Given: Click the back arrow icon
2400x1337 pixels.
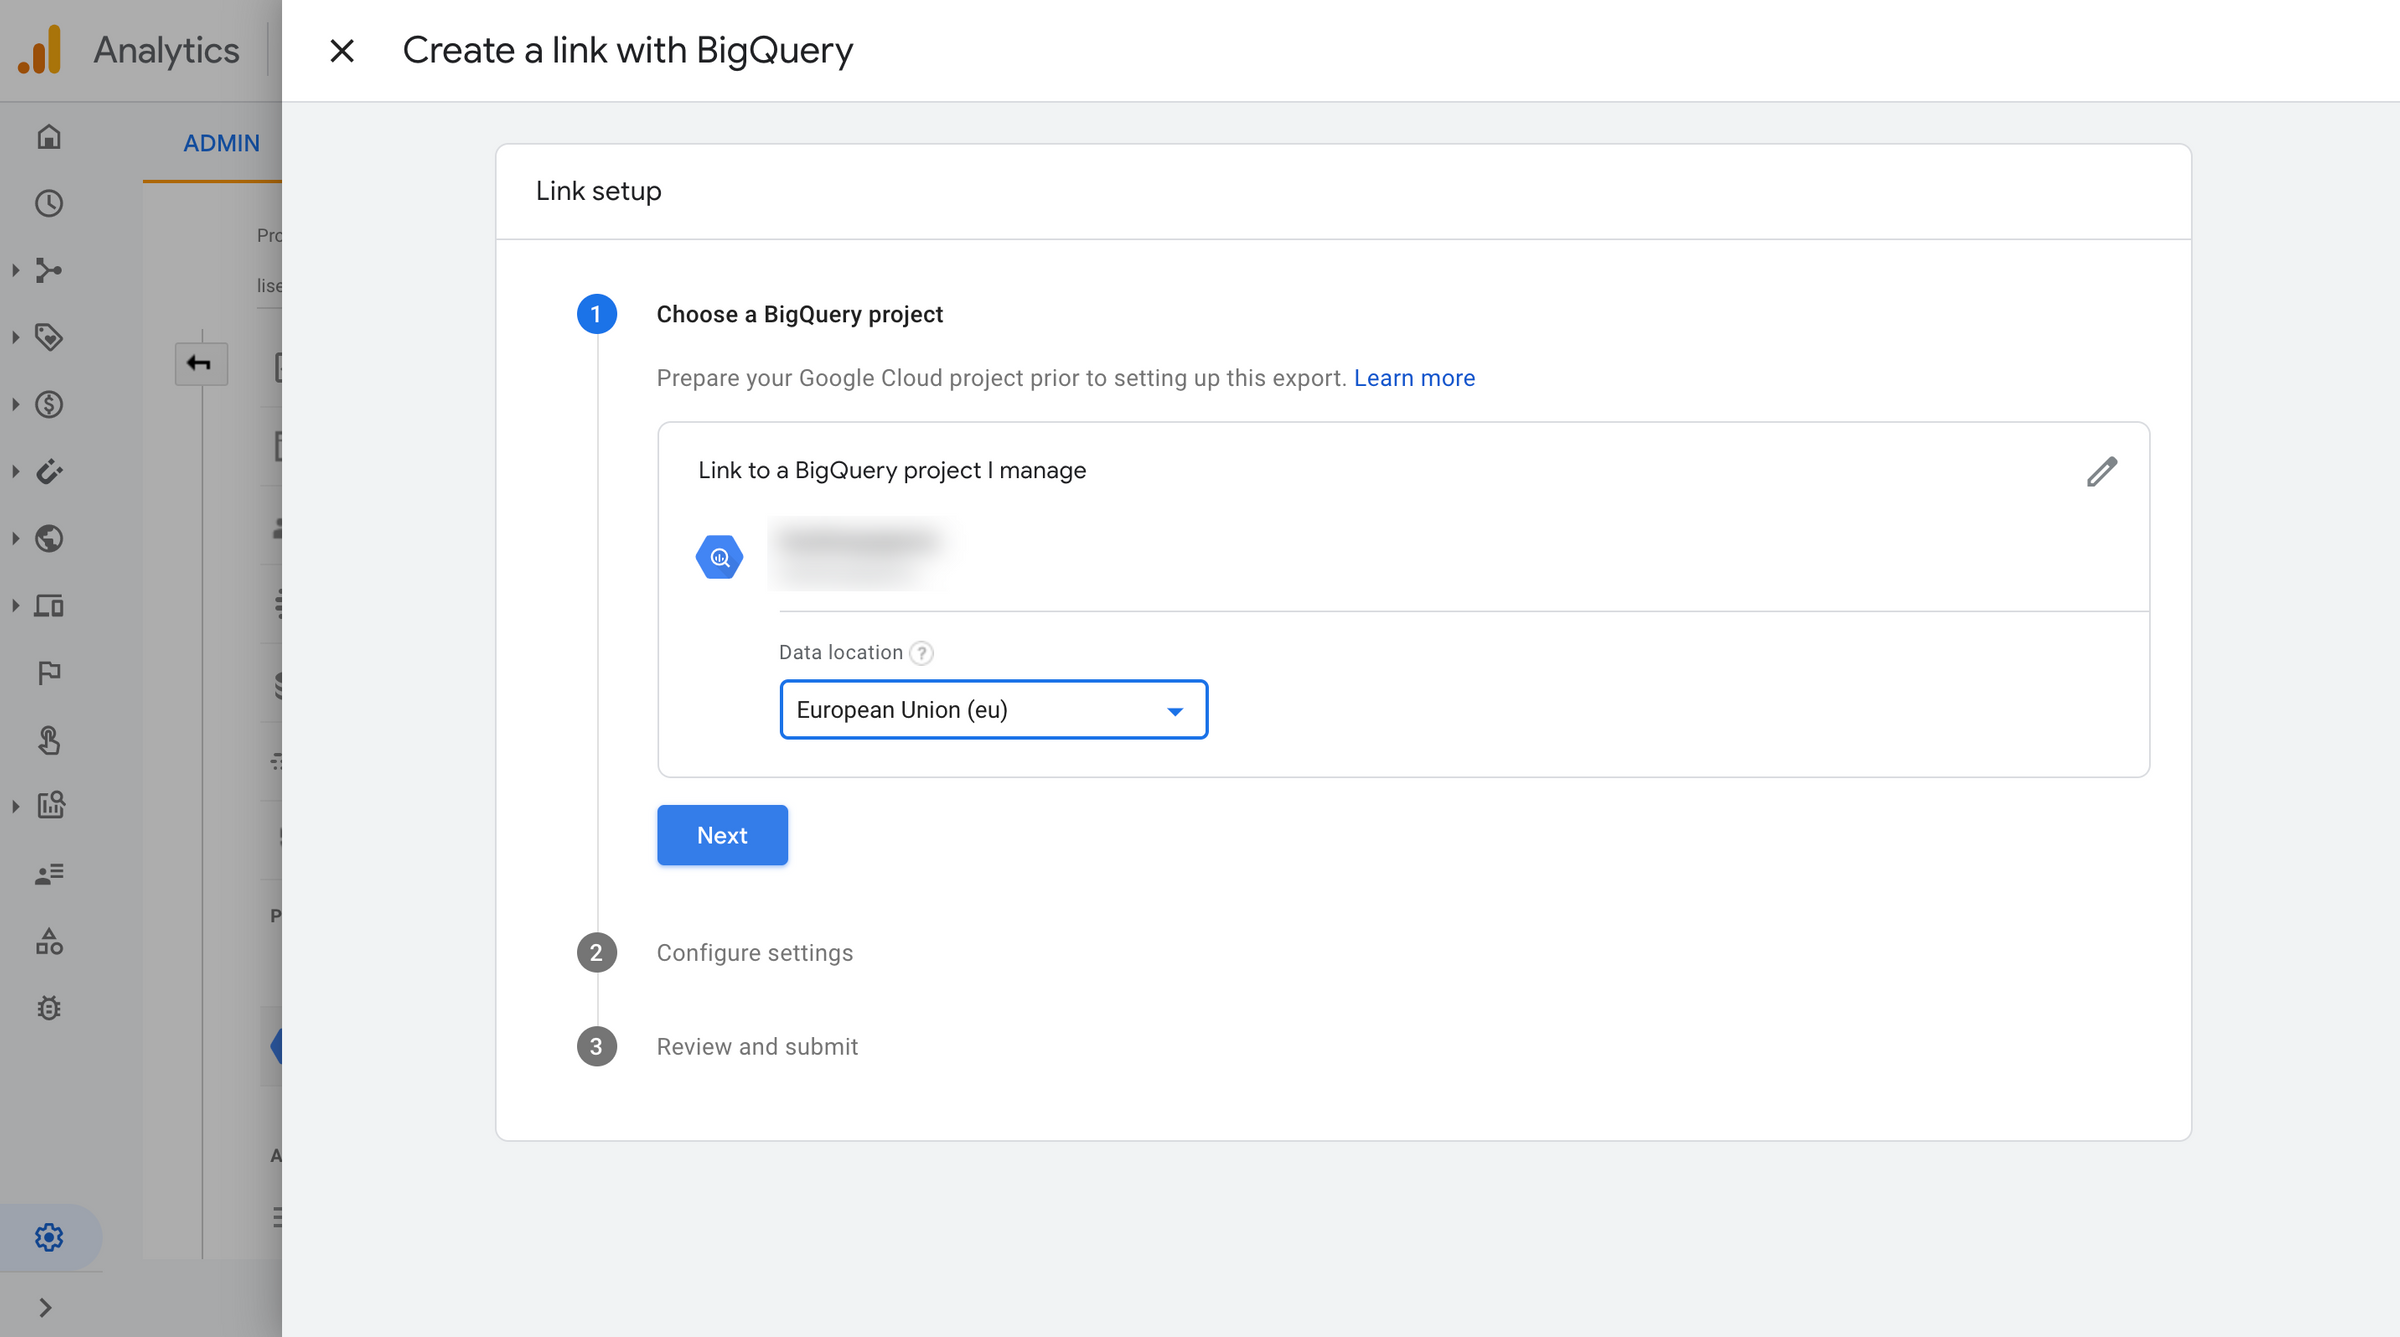Looking at the screenshot, I should pyautogui.click(x=201, y=363).
